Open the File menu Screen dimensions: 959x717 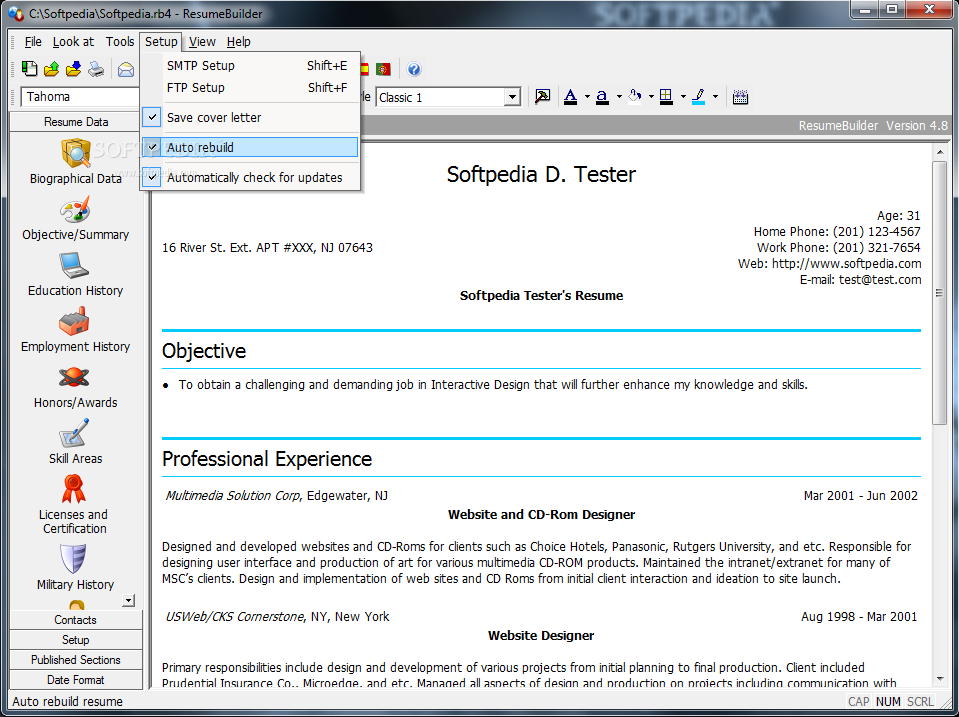[x=33, y=42]
